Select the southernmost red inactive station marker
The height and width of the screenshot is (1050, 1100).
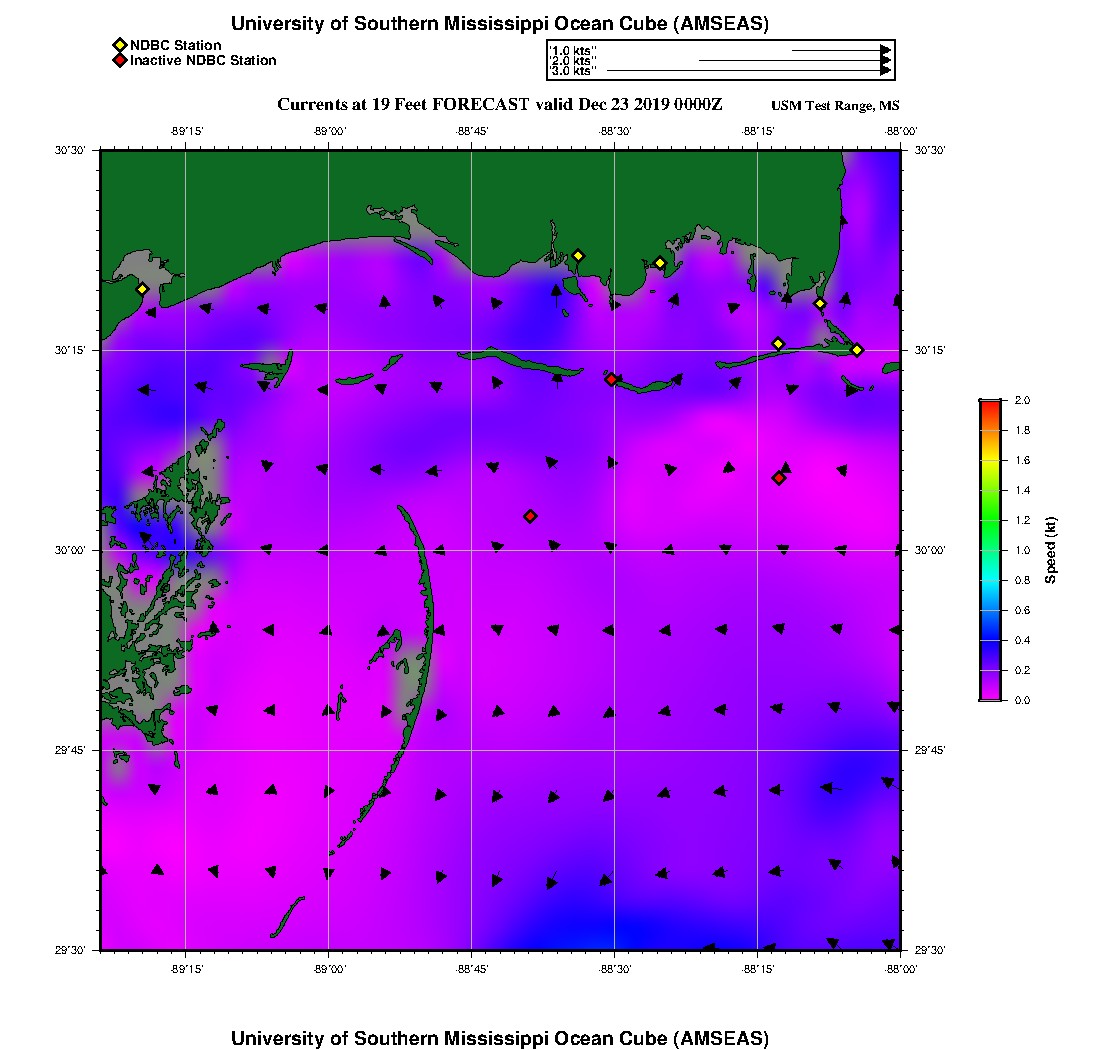coord(530,516)
